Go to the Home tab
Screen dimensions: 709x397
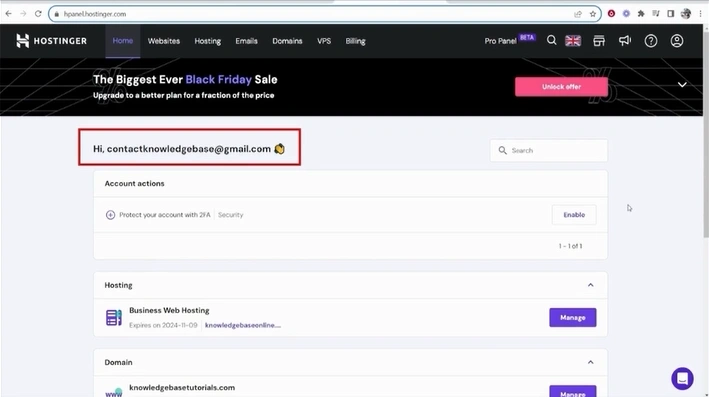(x=123, y=41)
